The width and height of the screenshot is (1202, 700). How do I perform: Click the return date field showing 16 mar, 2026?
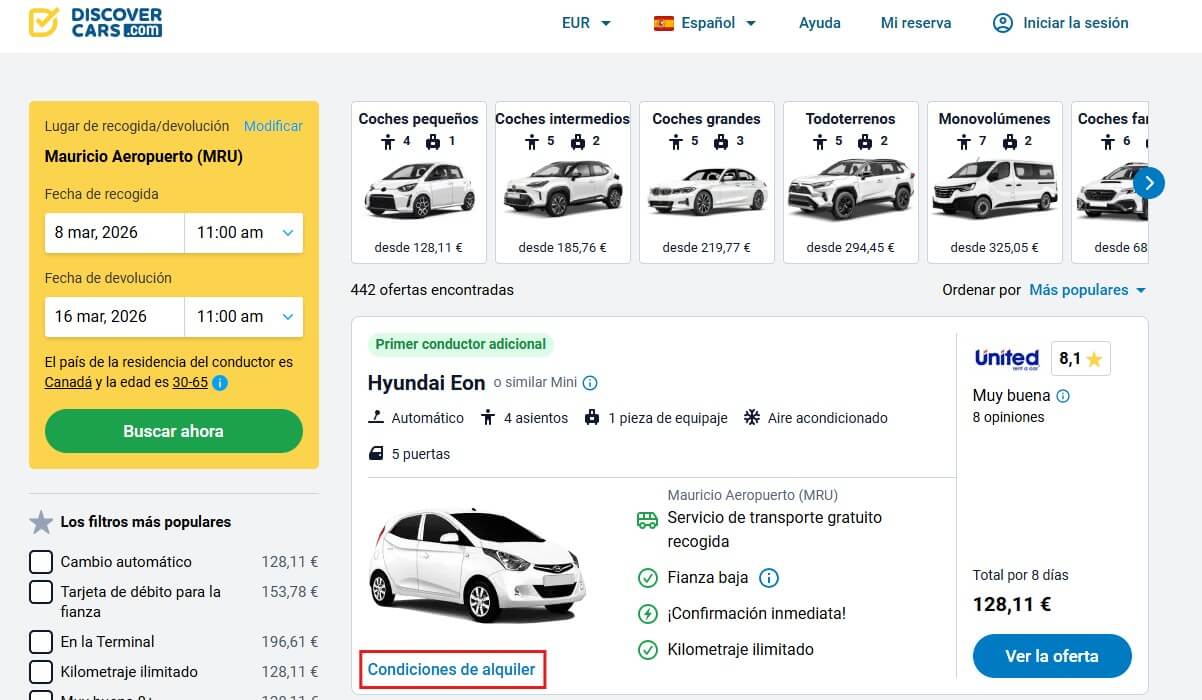pyautogui.click(x=113, y=316)
